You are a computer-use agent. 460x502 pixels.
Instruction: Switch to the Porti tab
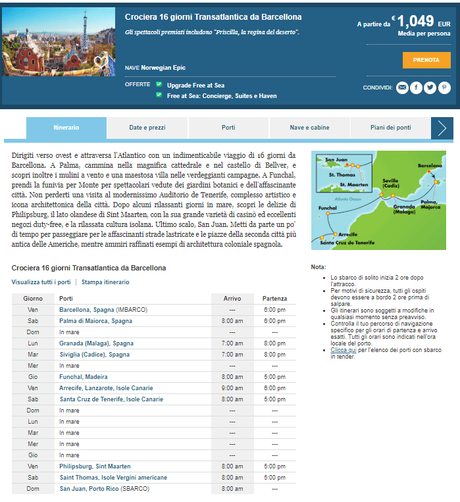click(228, 128)
